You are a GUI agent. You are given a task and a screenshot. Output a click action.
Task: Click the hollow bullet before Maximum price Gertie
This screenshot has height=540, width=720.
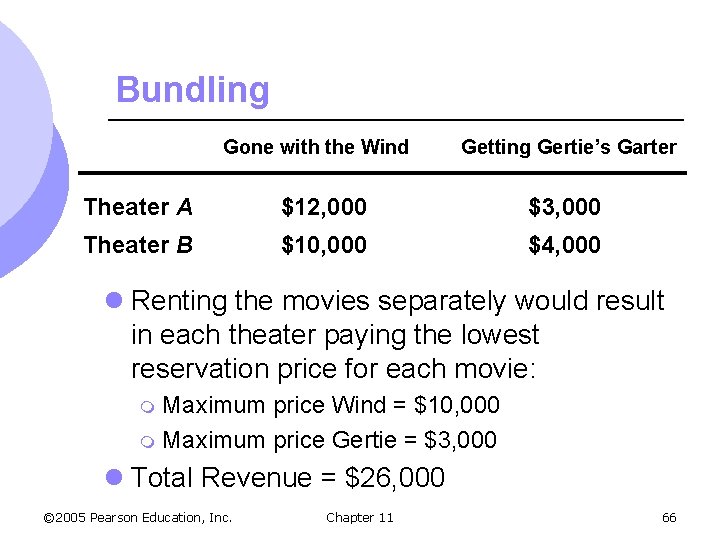click(147, 442)
